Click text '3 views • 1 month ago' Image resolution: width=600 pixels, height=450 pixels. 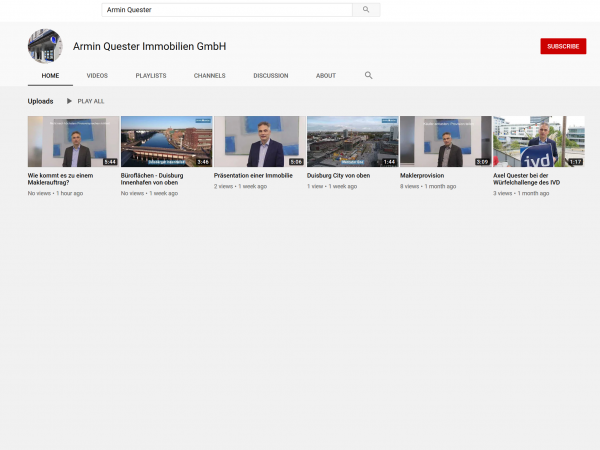tap(521, 193)
